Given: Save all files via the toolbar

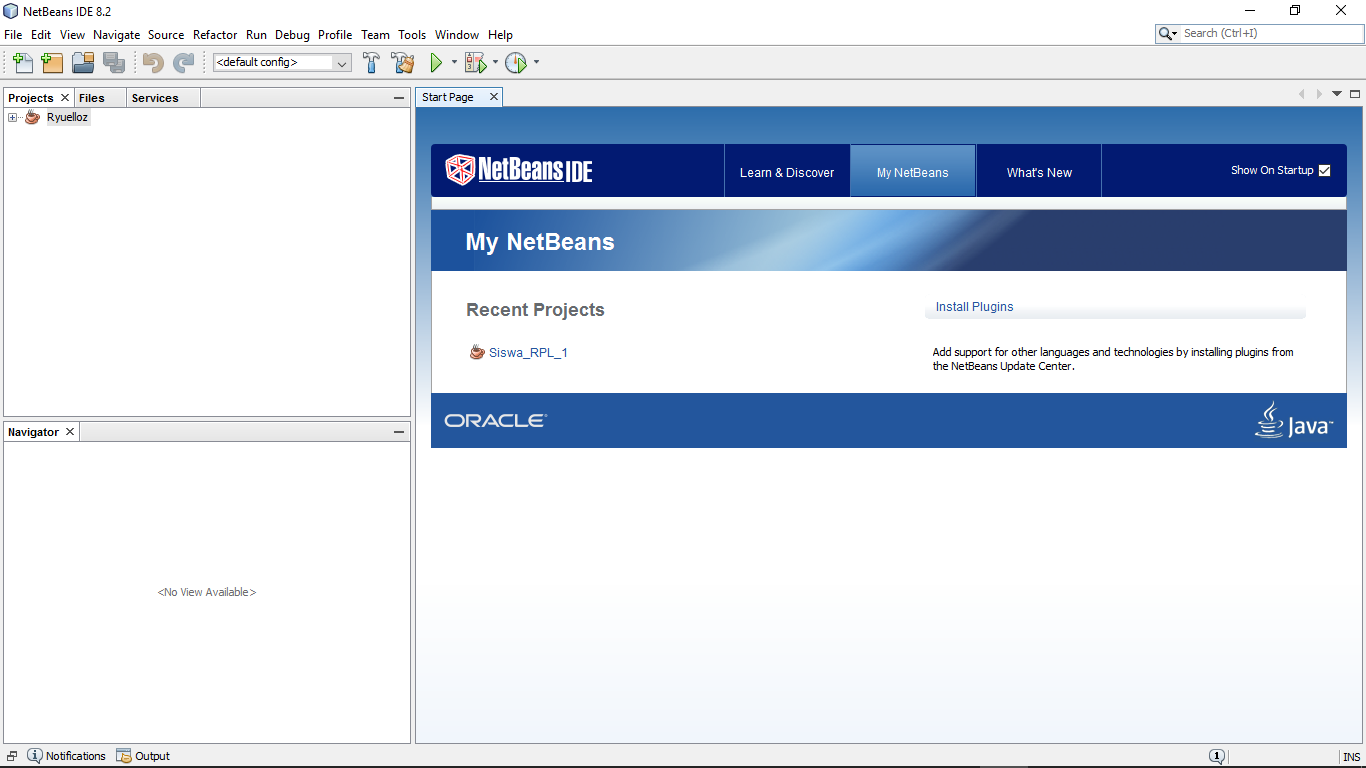Looking at the screenshot, I should tap(114, 62).
